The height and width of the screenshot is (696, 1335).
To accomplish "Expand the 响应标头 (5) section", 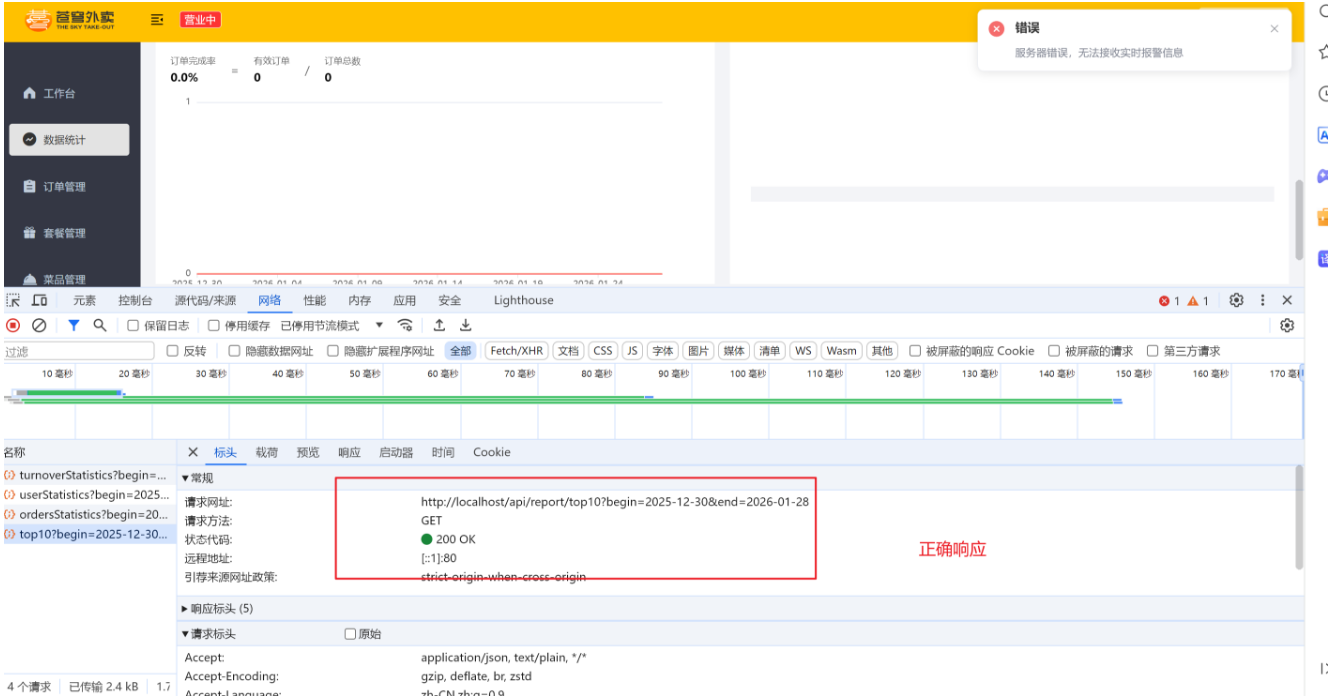I will (217, 608).
